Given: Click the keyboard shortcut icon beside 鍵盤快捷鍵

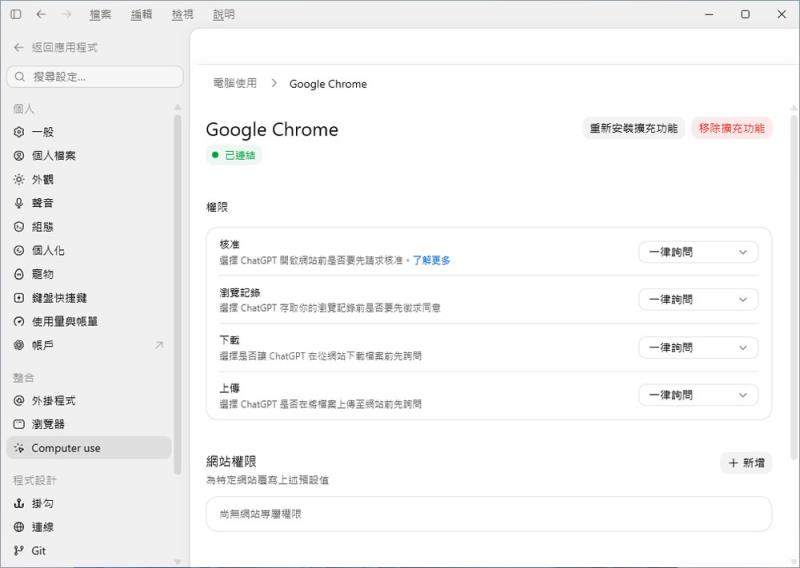Looking at the screenshot, I should 19,298.
